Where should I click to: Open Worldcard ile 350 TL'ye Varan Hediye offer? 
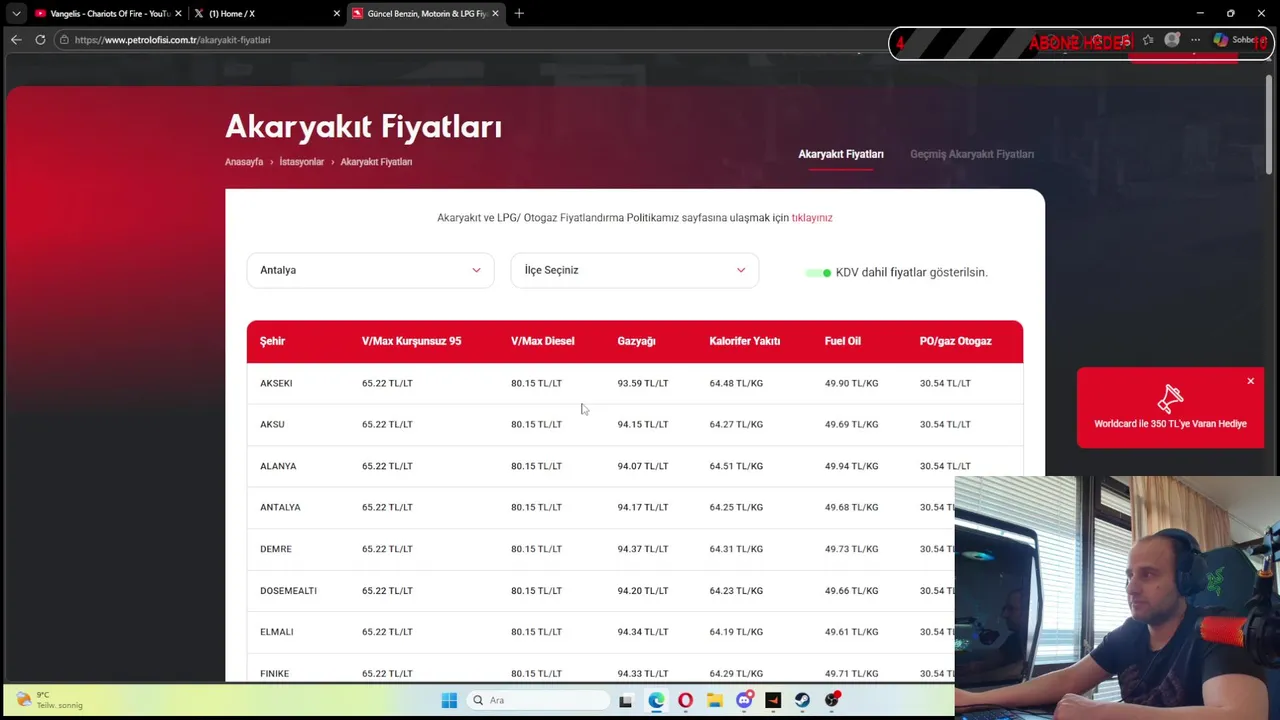(1170, 424)
